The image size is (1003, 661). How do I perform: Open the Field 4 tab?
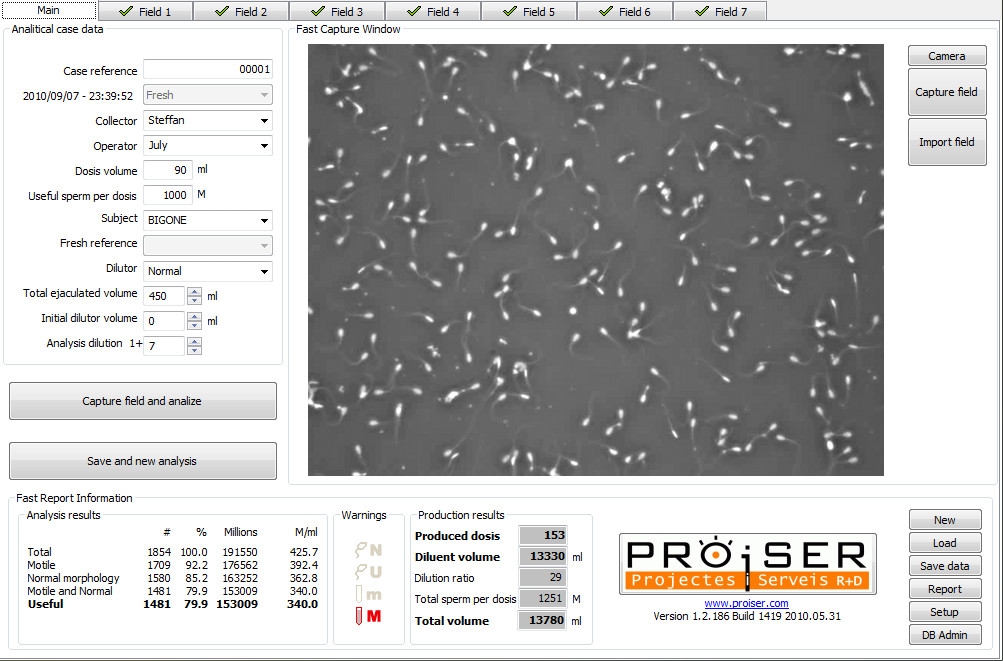[x=433, y=12]
